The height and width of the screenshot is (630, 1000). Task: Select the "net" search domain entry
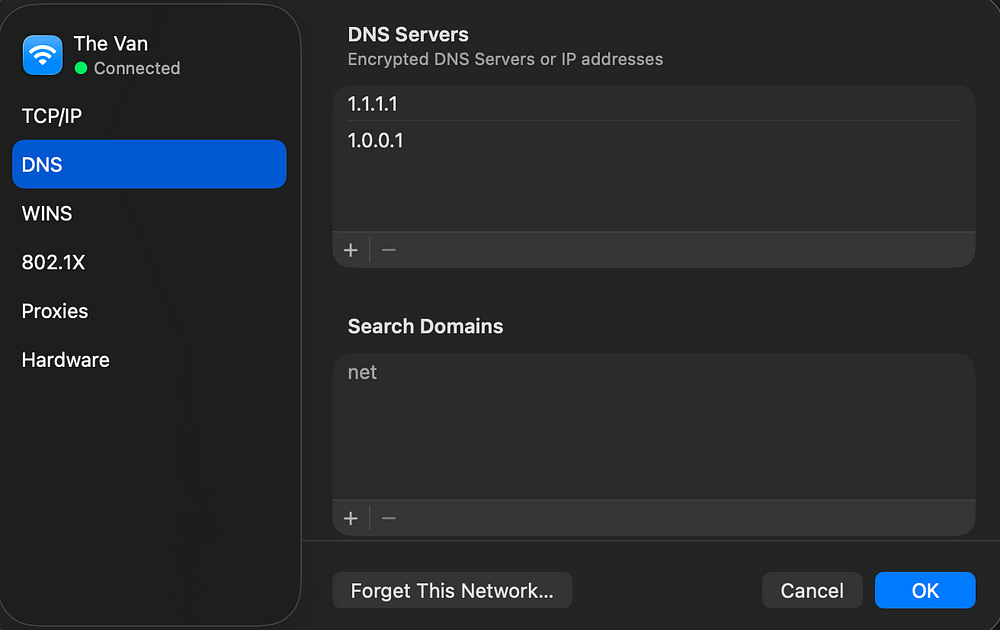click(x=362, y=372)
